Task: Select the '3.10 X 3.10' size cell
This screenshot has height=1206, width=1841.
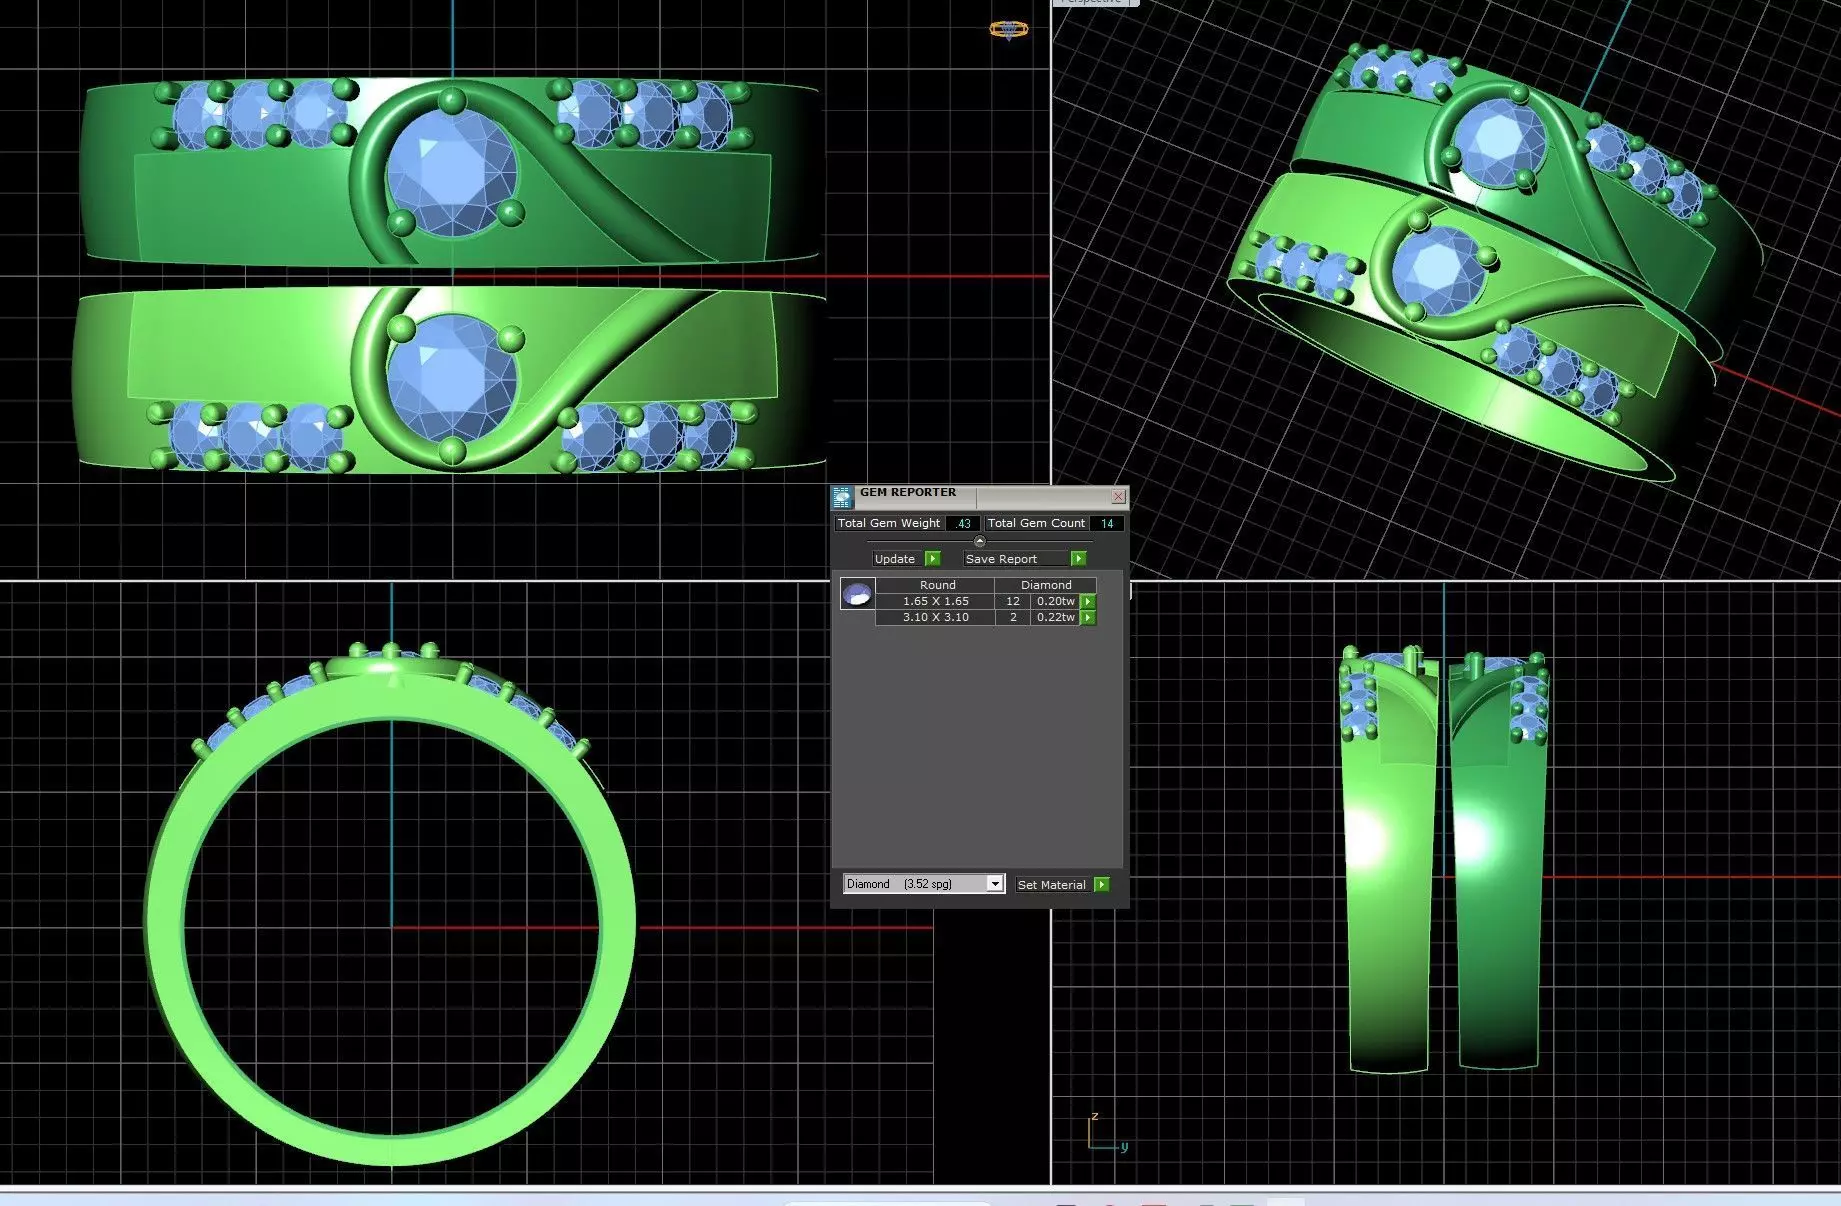Action: (935, 618)
